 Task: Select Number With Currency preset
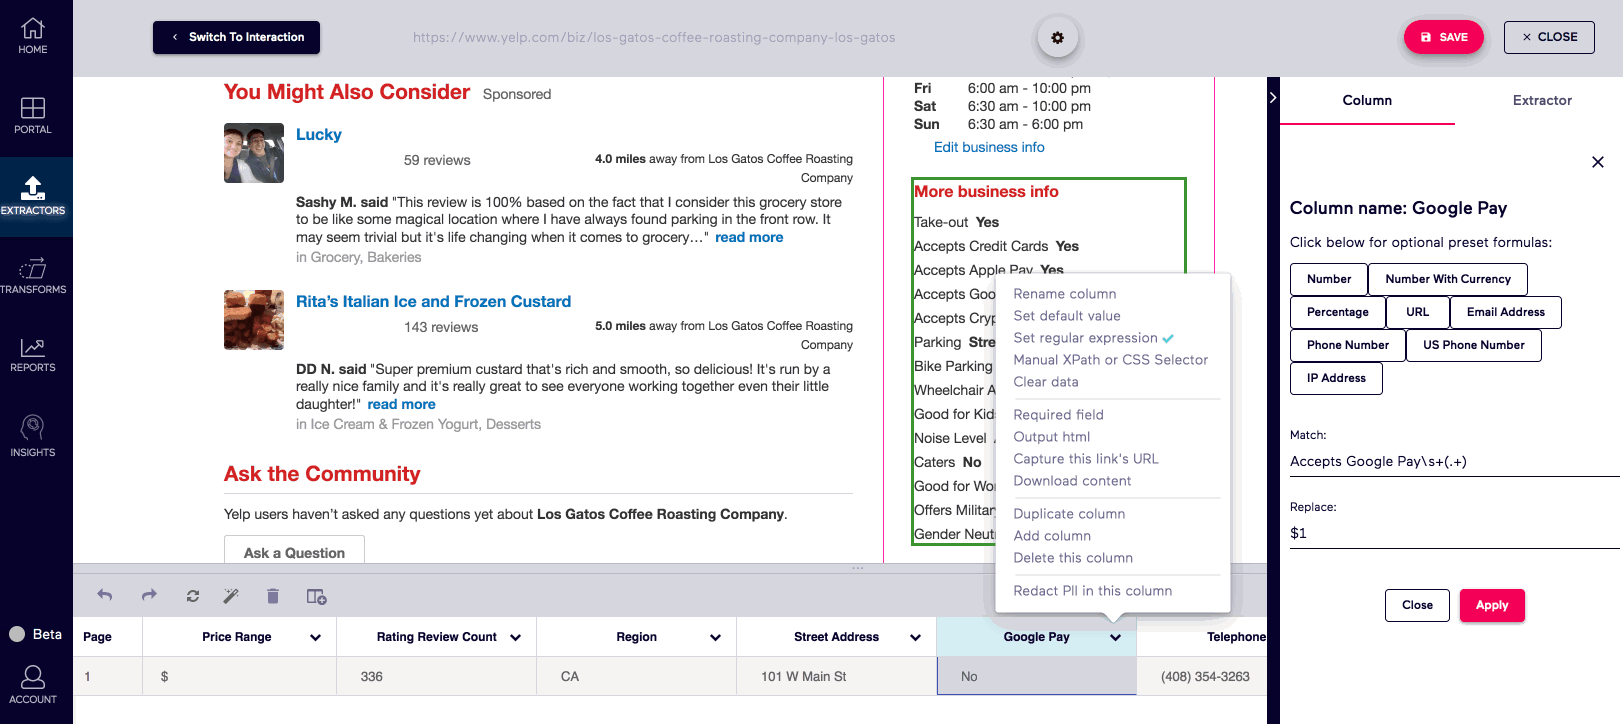(1448, 279)
